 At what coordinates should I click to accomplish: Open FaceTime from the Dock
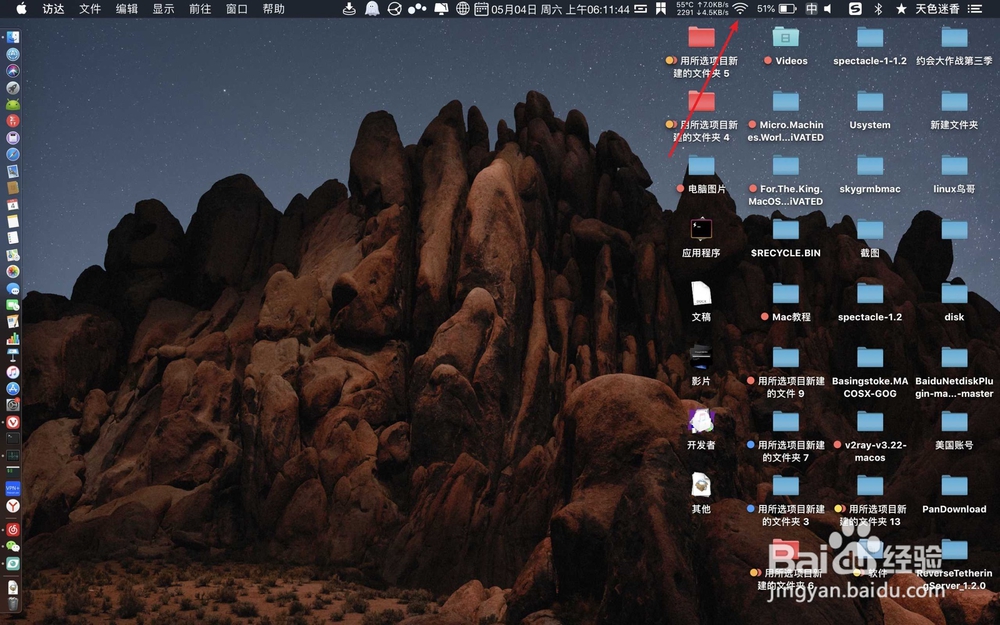pyautogui.click(x=13, y=305)
